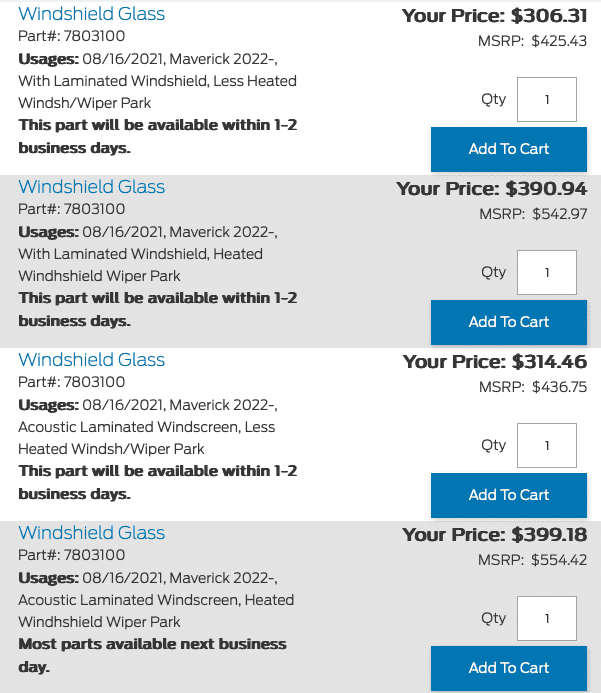Screen dimensions: 601x693
Task: Add the $390.94 heated windshield to cart
Action: (509, 322)
